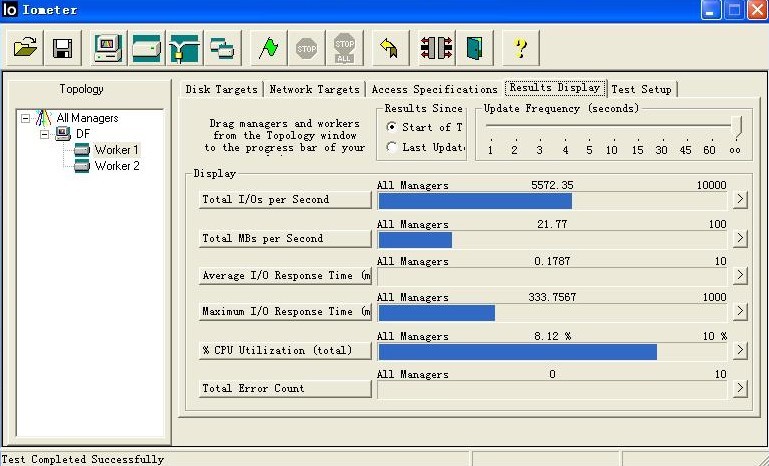
Task: Select Worker 1 in topology tree
Action: (116, 150)
